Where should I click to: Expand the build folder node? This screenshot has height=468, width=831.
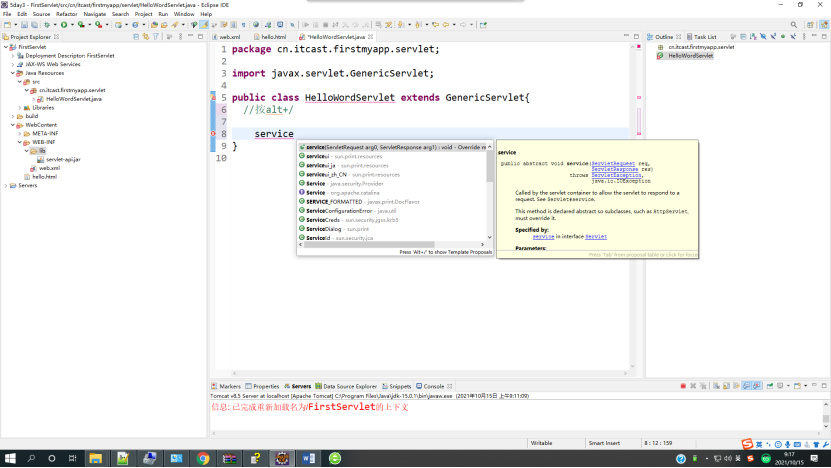(13, 116)
